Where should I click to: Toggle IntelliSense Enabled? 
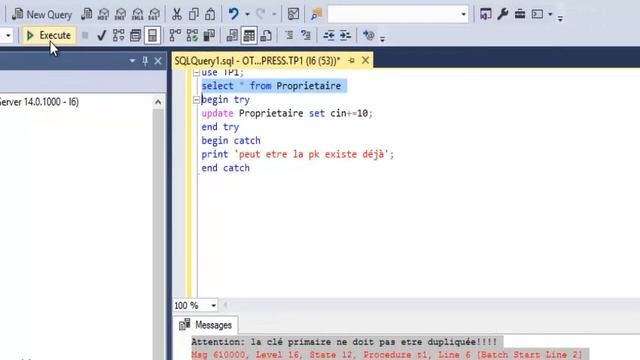click(x=152, y=36)
